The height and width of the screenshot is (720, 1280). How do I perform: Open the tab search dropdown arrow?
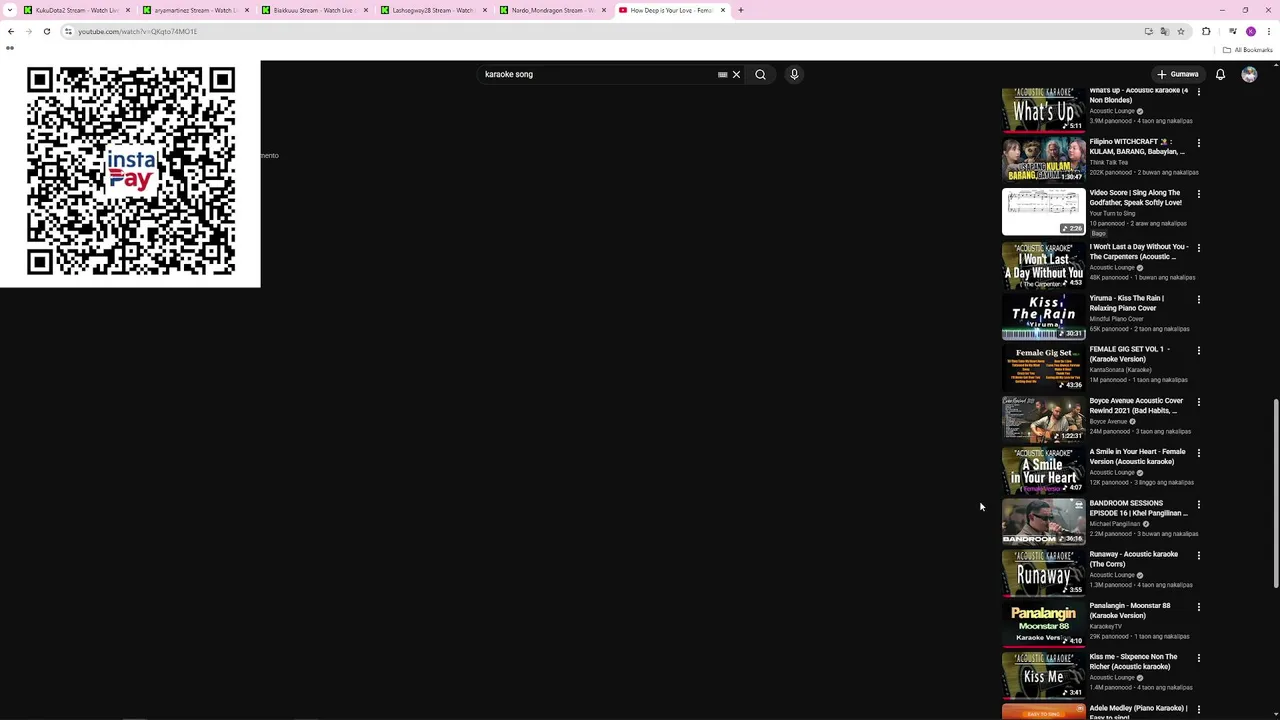click(x=10, y=10)
